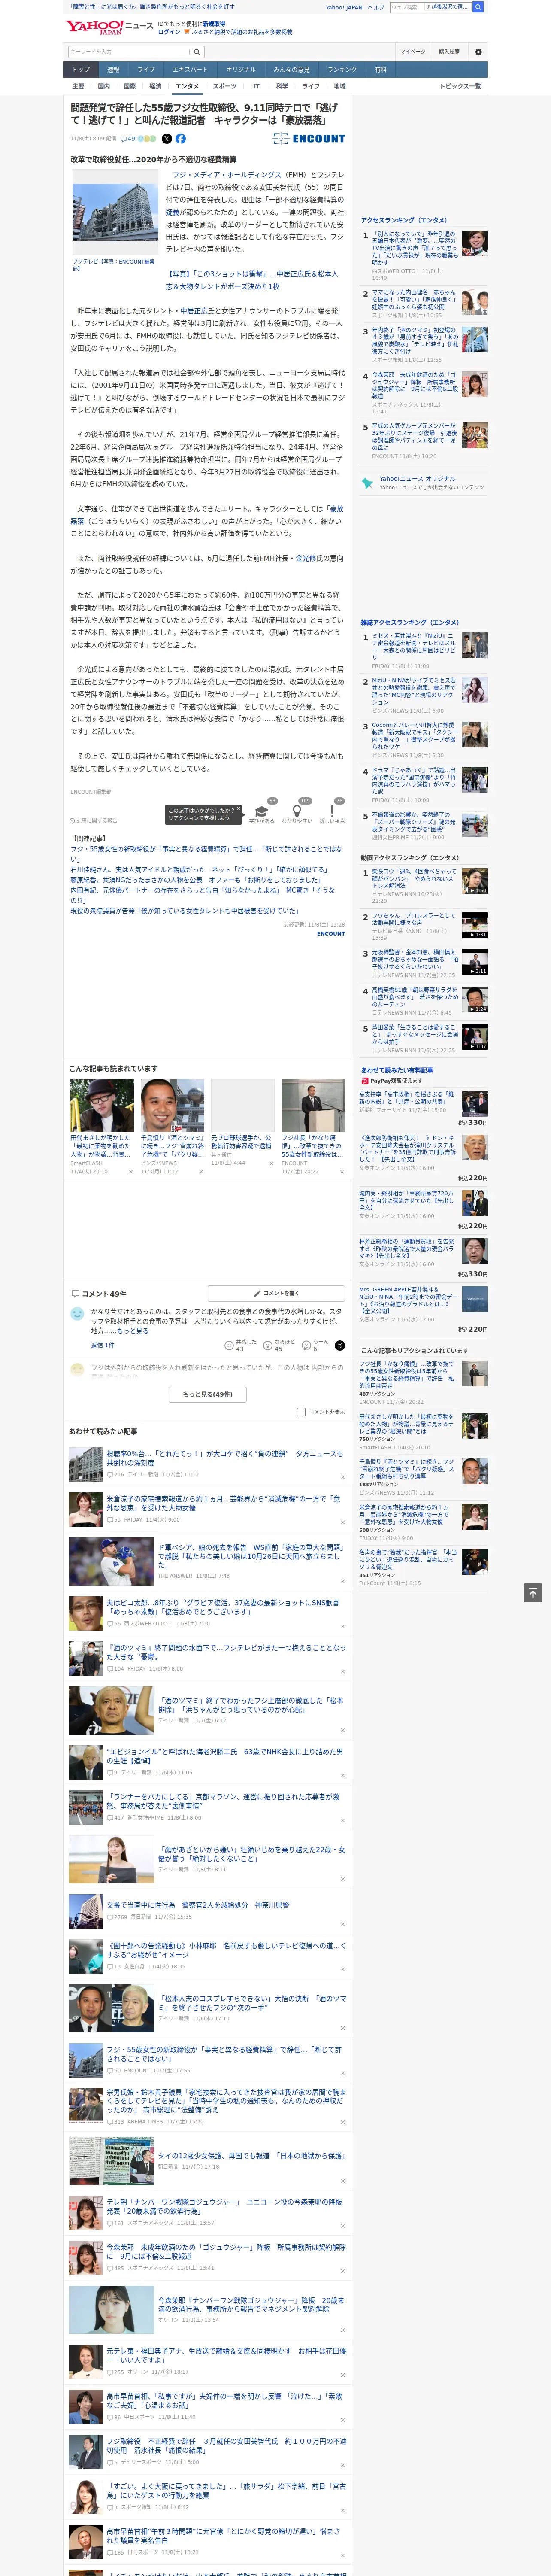Open the ドジャース ドレイヤー article thumbnail
551x2576 pixels.
[111, 1561]
